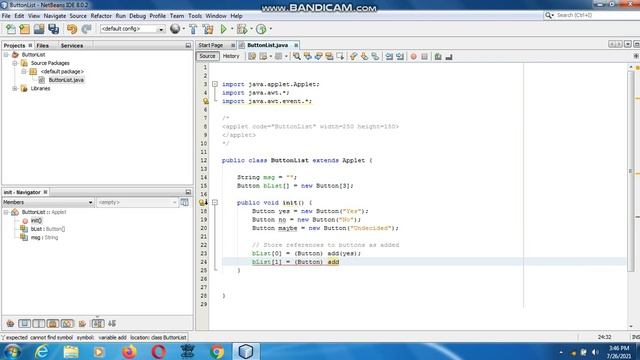Viewport: 640px width, 360px height.
Task: Click the Save All toolbar icon
Action: (53, 29)
